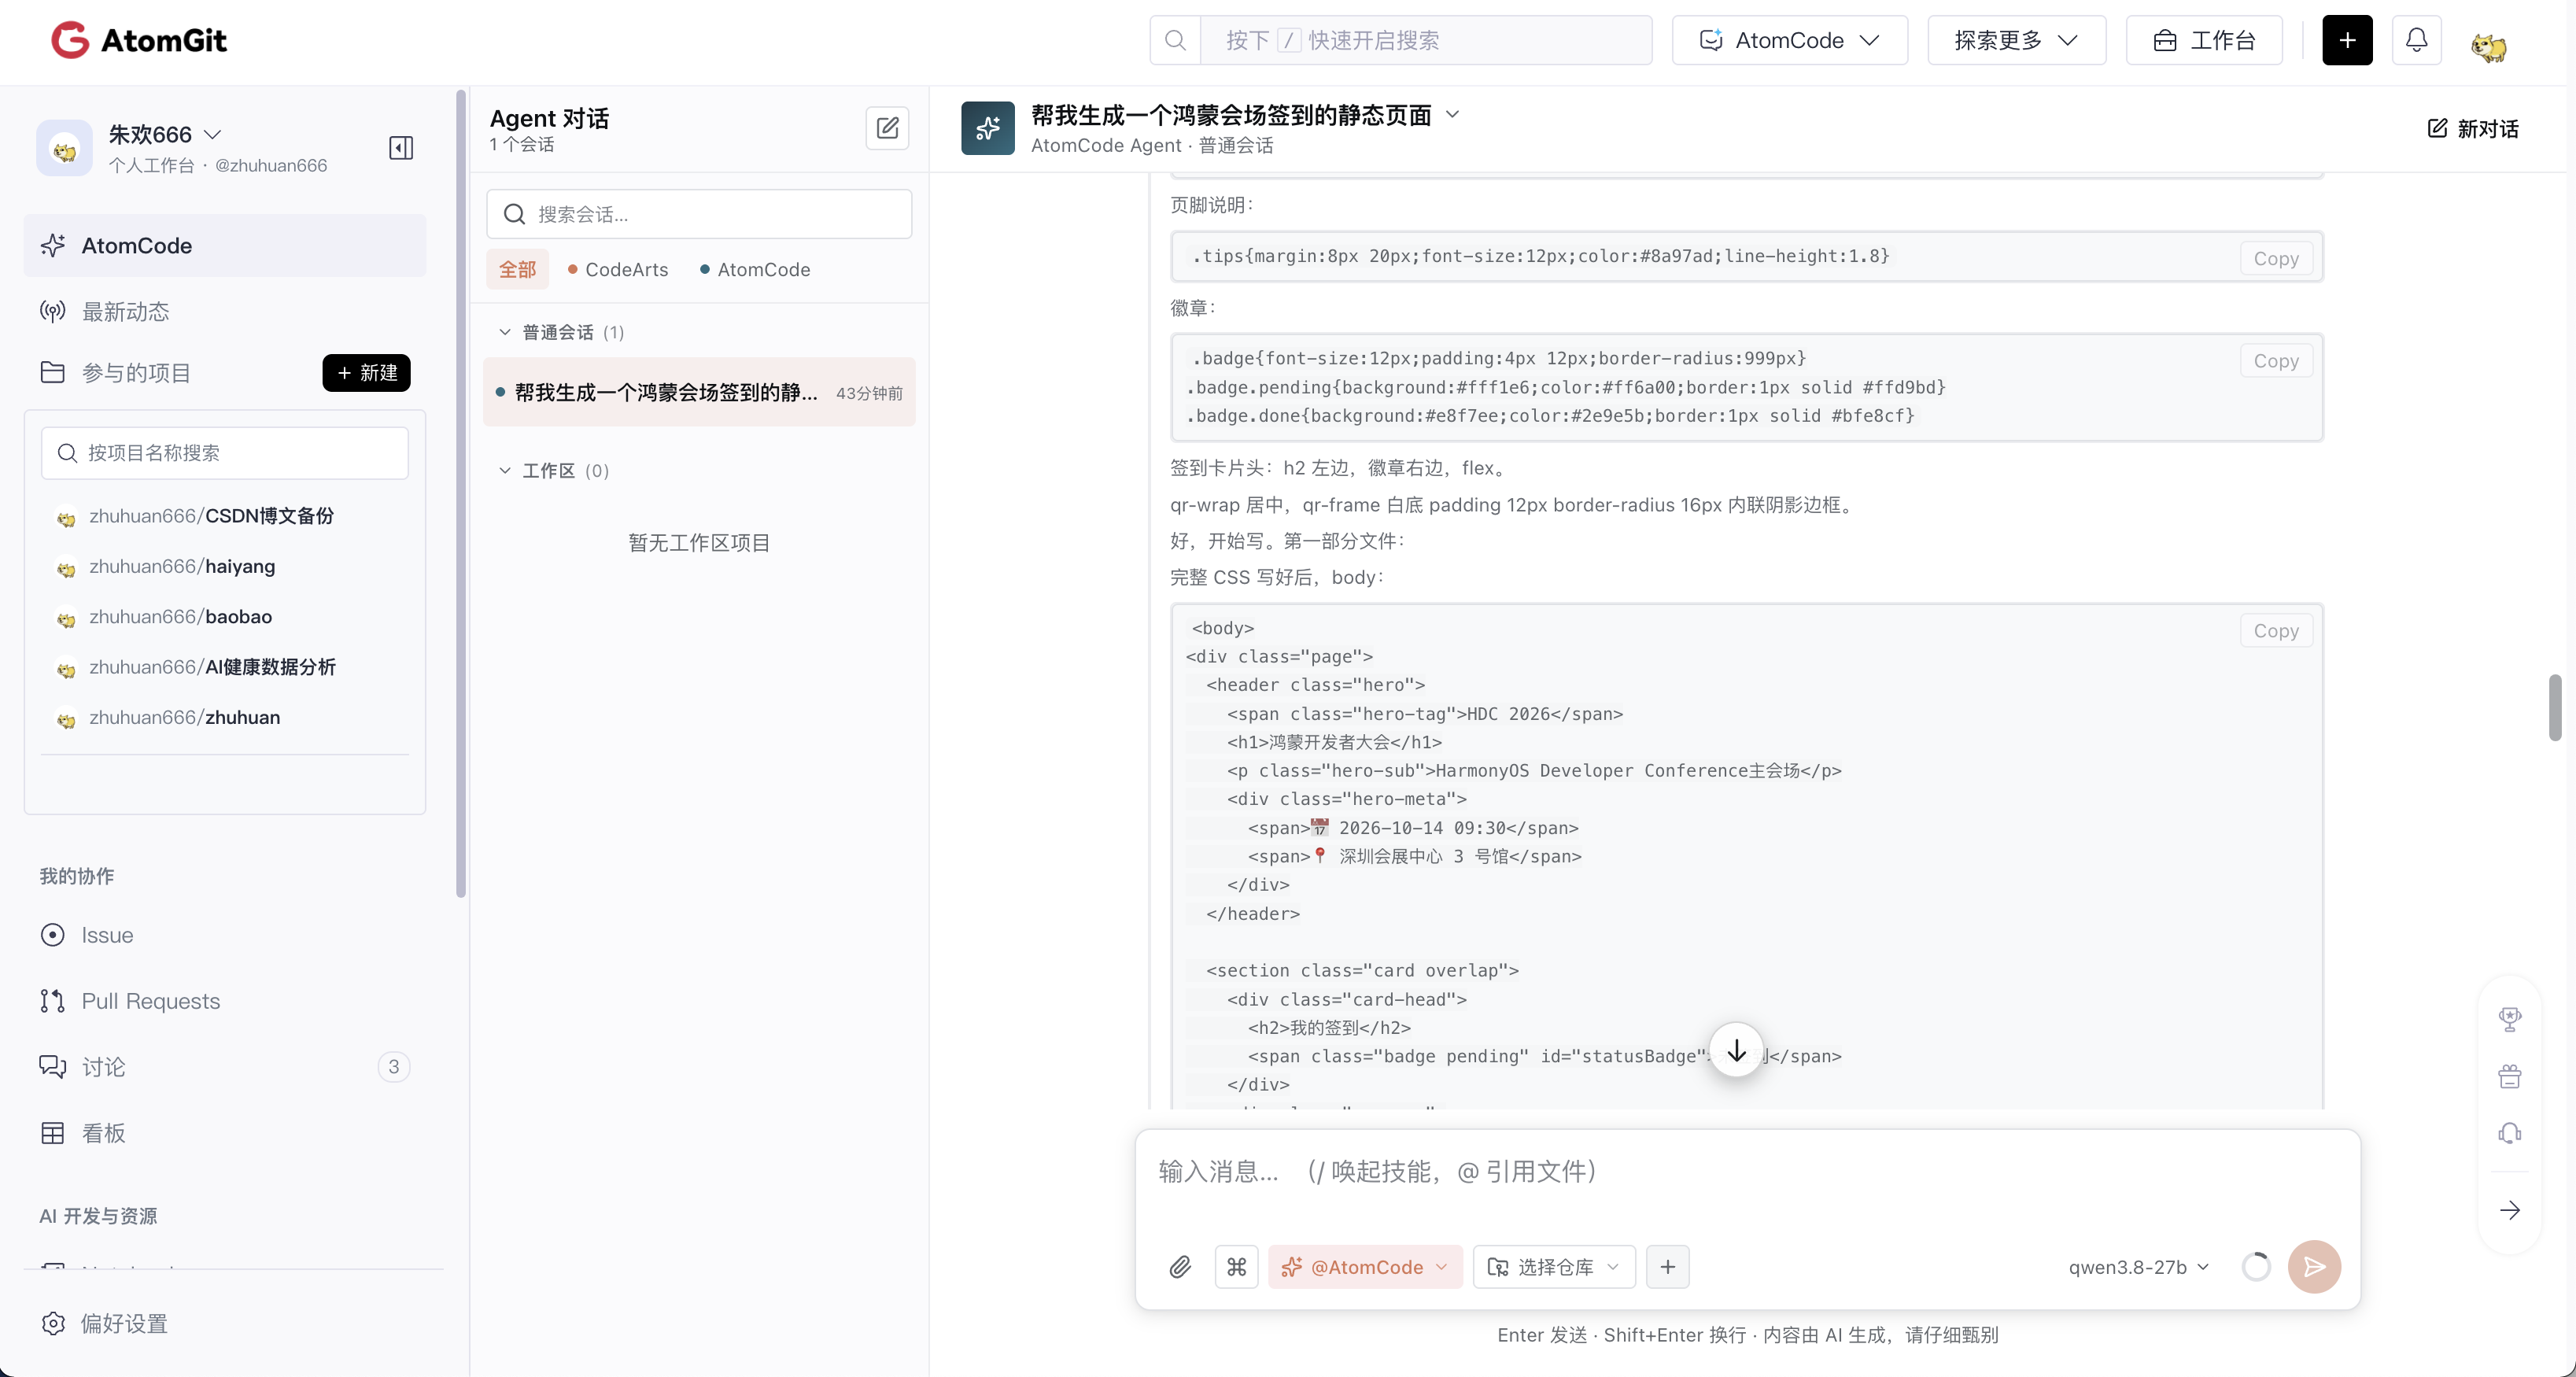Open the 探索更多 dropdown

coord(2016,40)
